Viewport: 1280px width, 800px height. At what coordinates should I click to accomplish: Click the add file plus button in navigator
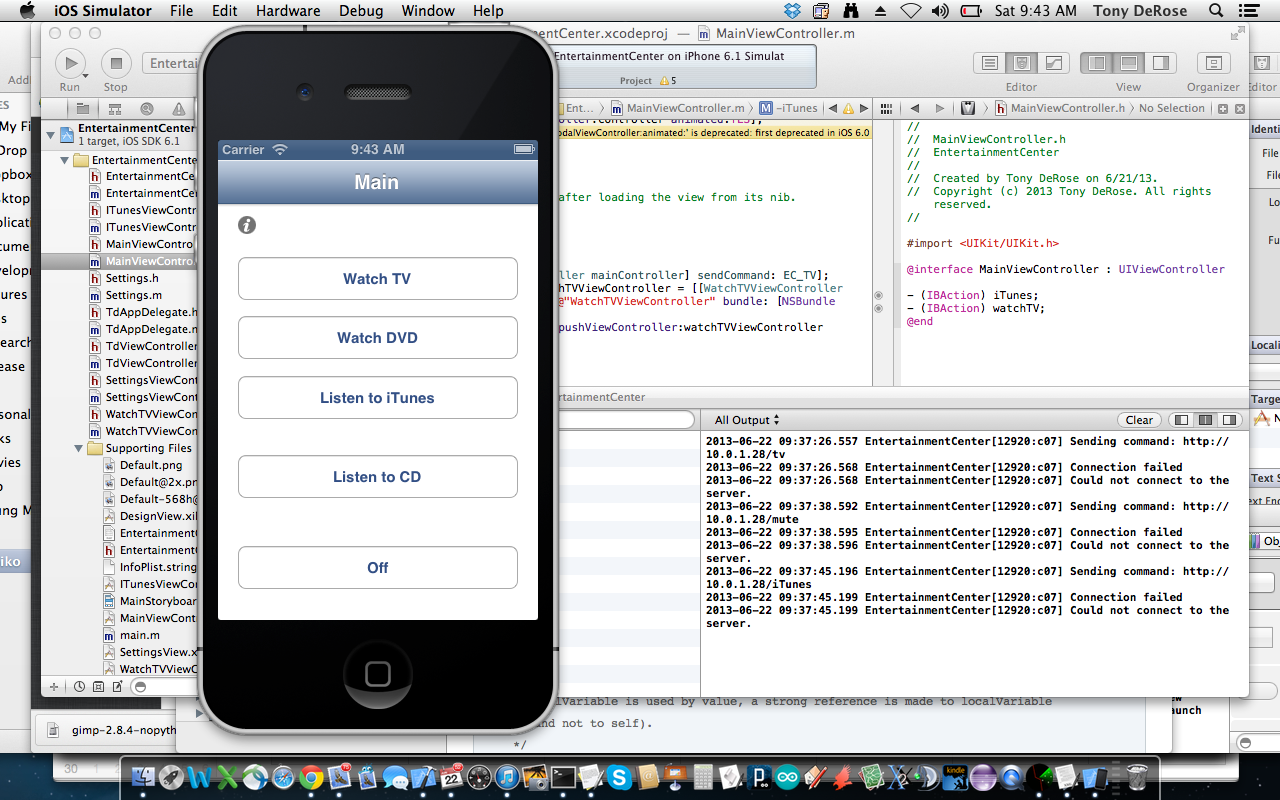pyautogui.click(x=53, y=686)
